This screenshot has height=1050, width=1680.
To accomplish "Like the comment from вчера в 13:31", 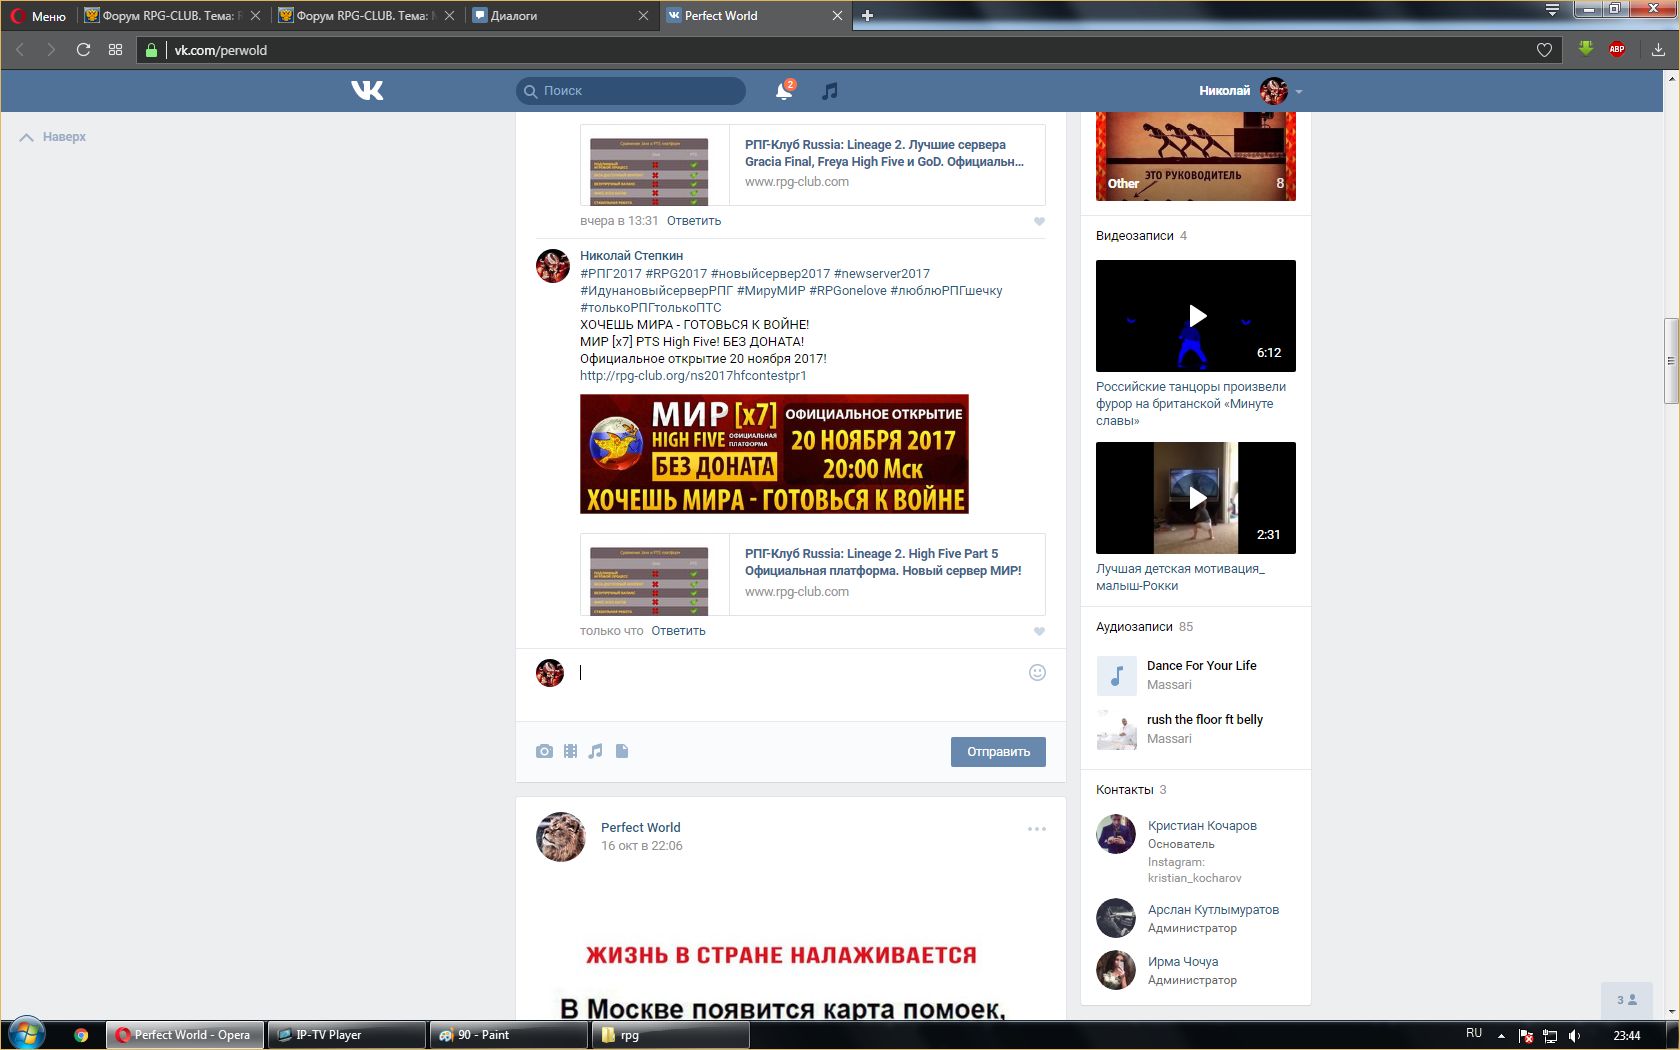I will 1039,221.
